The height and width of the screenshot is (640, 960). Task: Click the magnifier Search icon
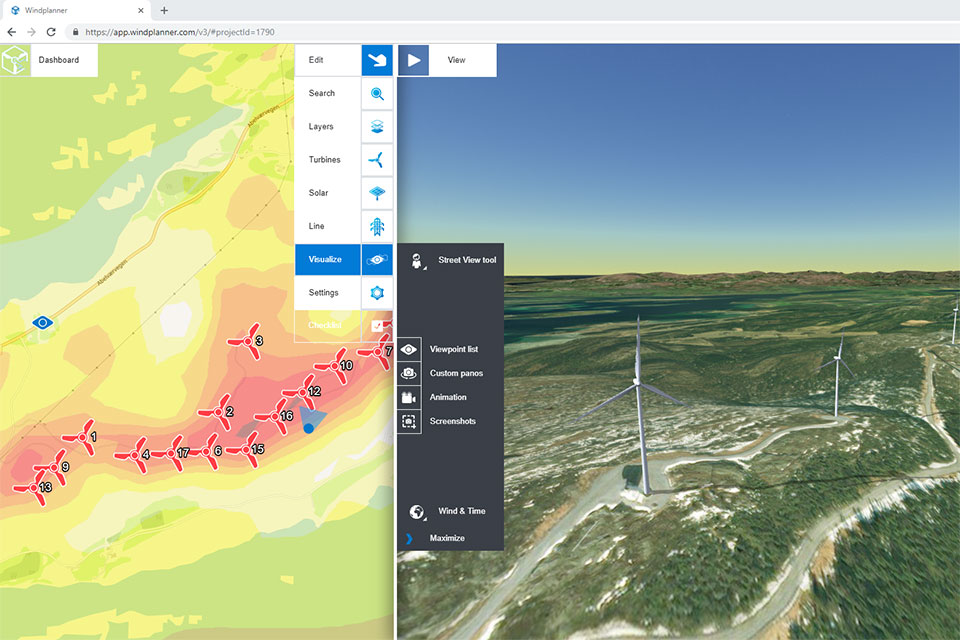(x=376, y=93)
